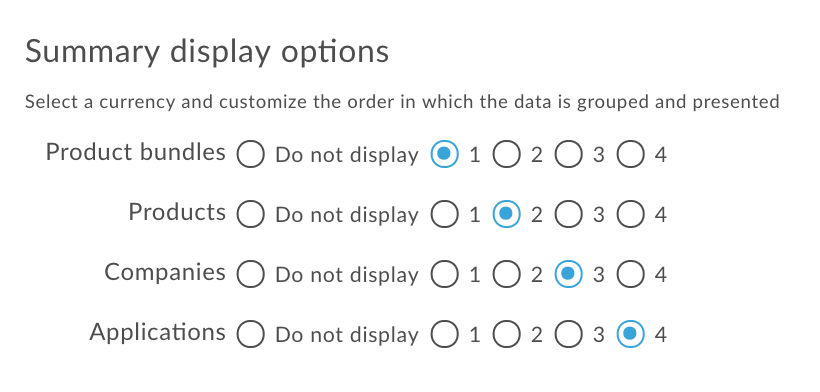
Task: Choose order 2 for Products
Action: pos(506,214)
